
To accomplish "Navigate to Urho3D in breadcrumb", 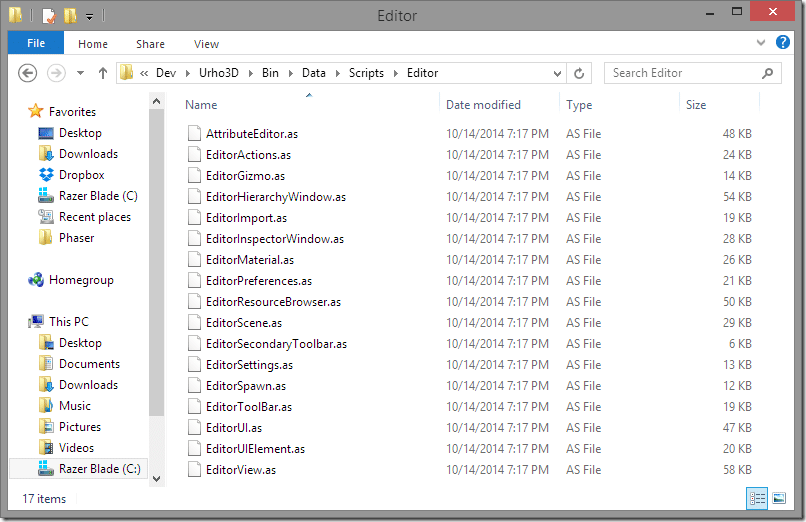I will tap(219, 73).
